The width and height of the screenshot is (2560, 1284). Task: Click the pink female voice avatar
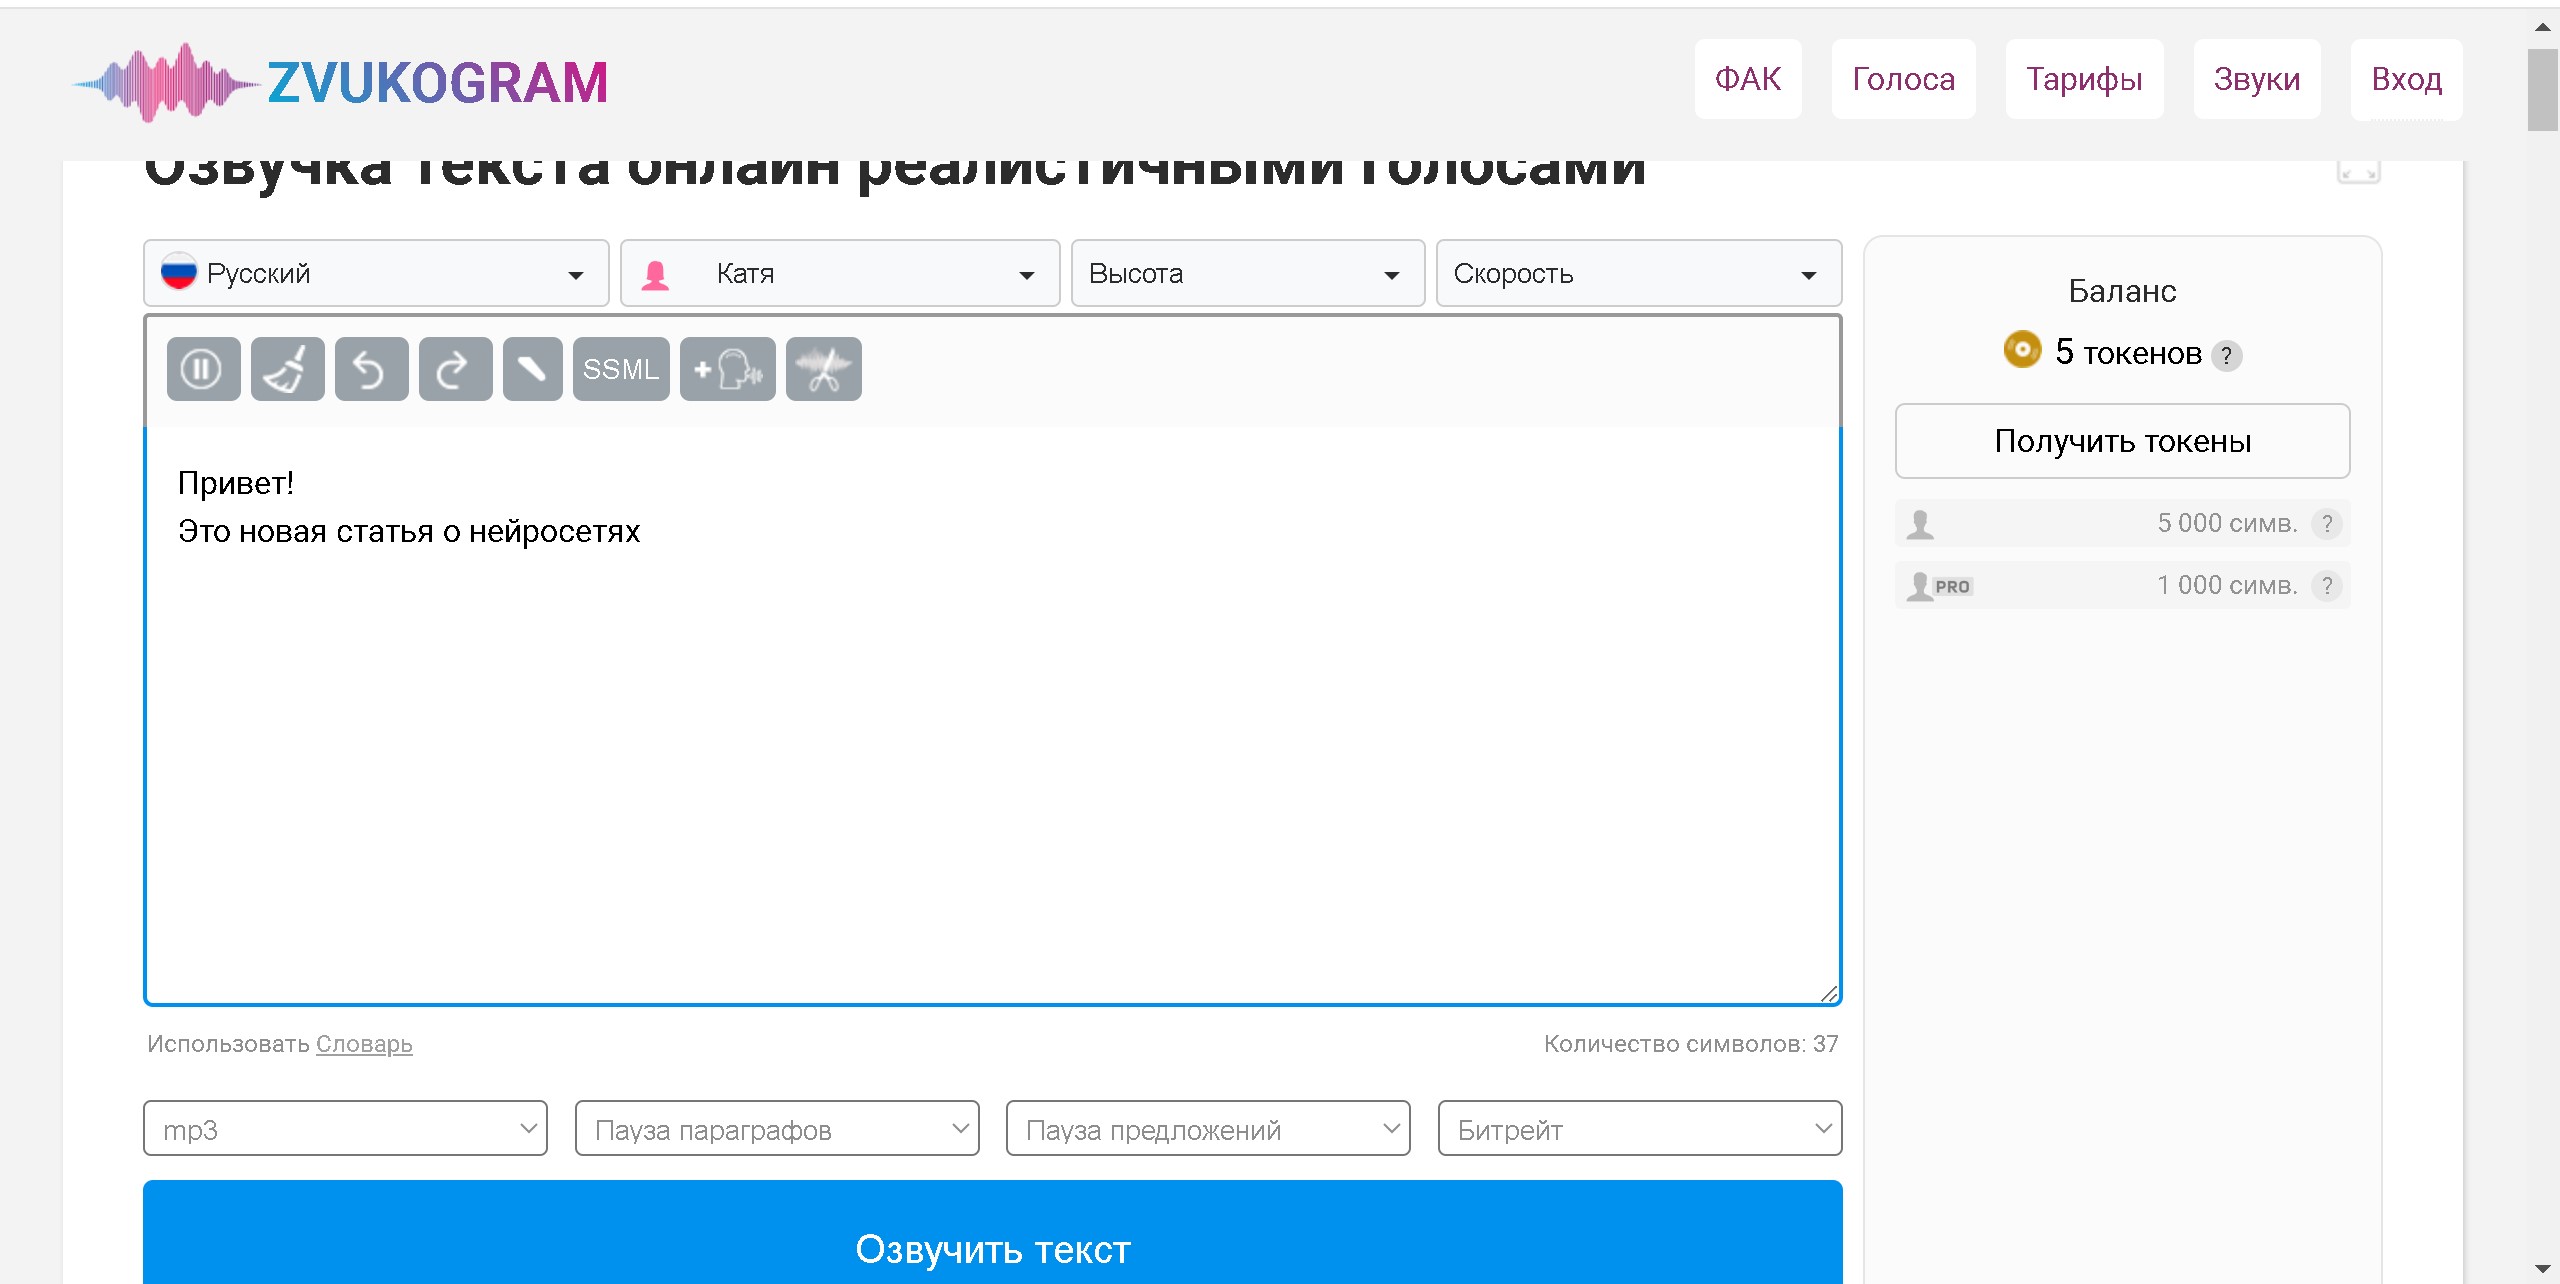[x=655, y=274]
